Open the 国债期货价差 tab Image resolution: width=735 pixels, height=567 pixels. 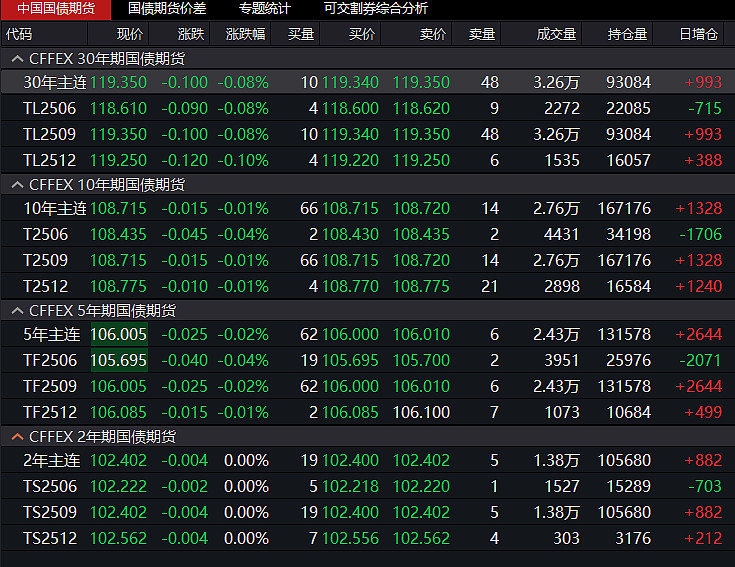167,8
